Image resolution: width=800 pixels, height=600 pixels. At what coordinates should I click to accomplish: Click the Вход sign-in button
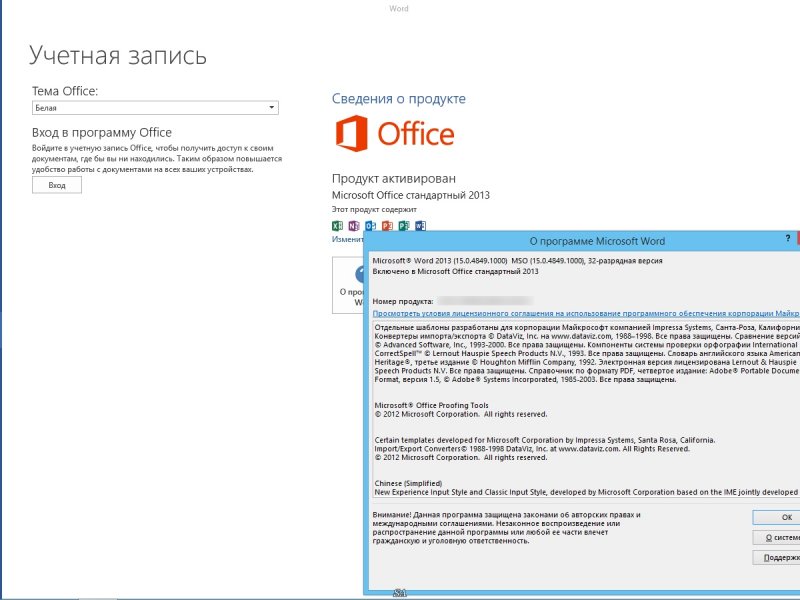click(x=57, y=185)
